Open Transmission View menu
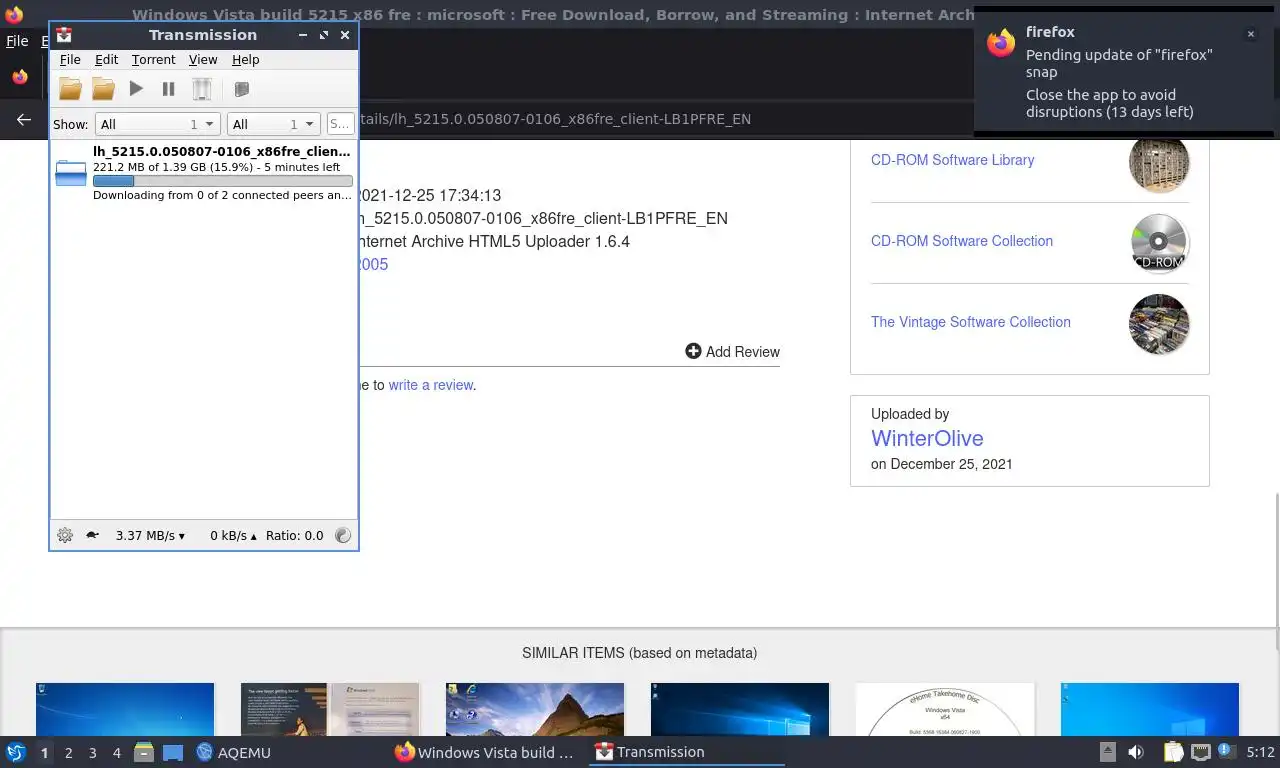This screenshot has height=768, width=1280. point(203,60)
